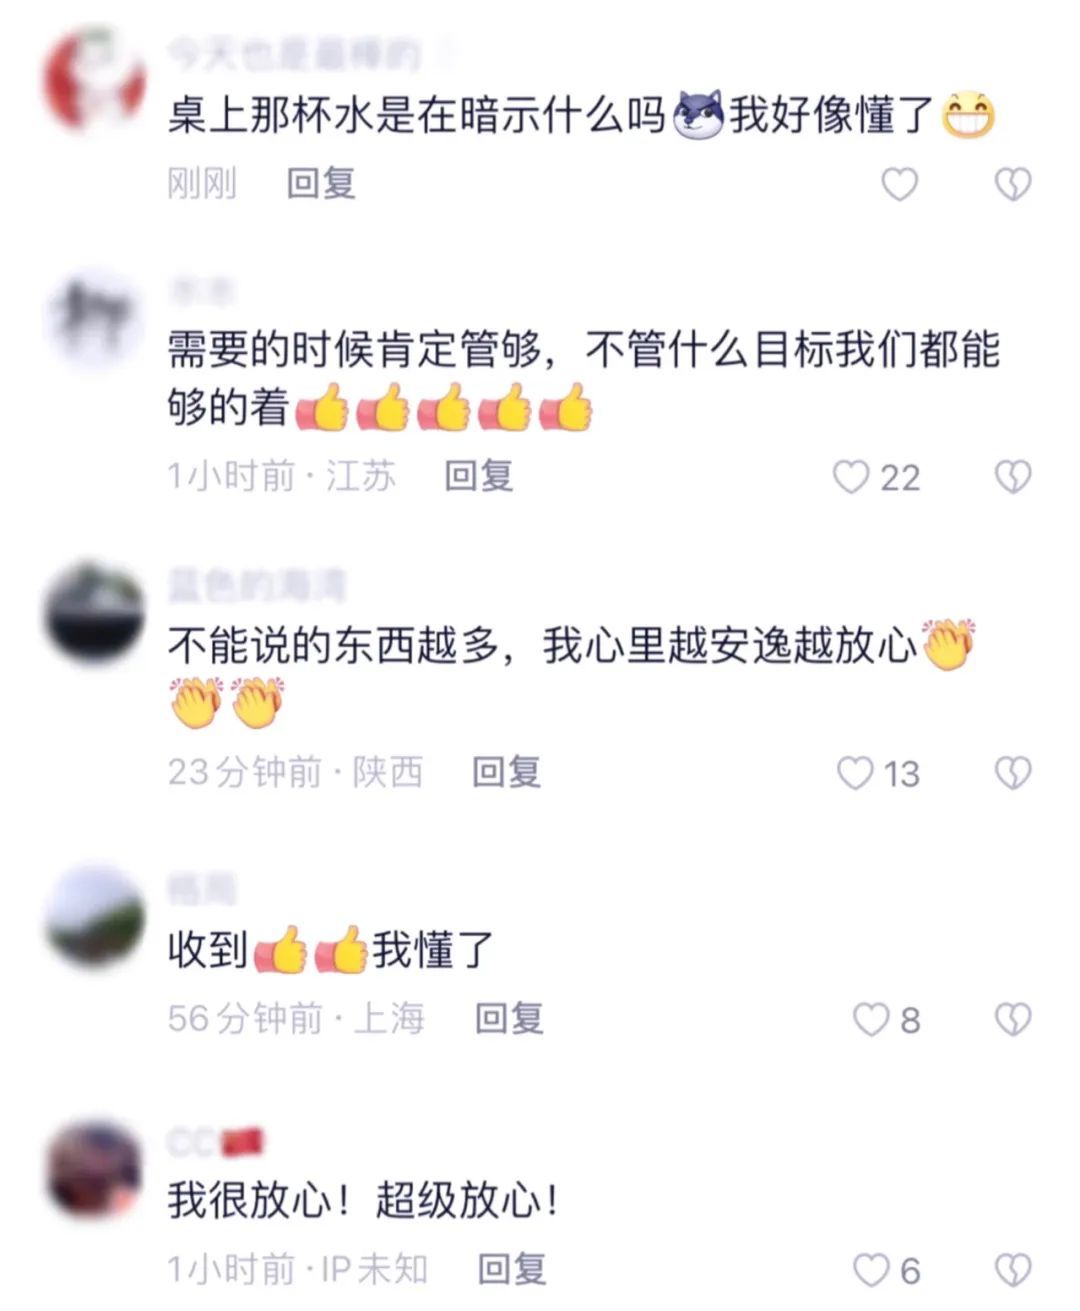Image resolution: width=1080 pixels, height=1311 pixels.
Task: Open the avatar of the Shaanxi commenter
Action: click(95, 613)
